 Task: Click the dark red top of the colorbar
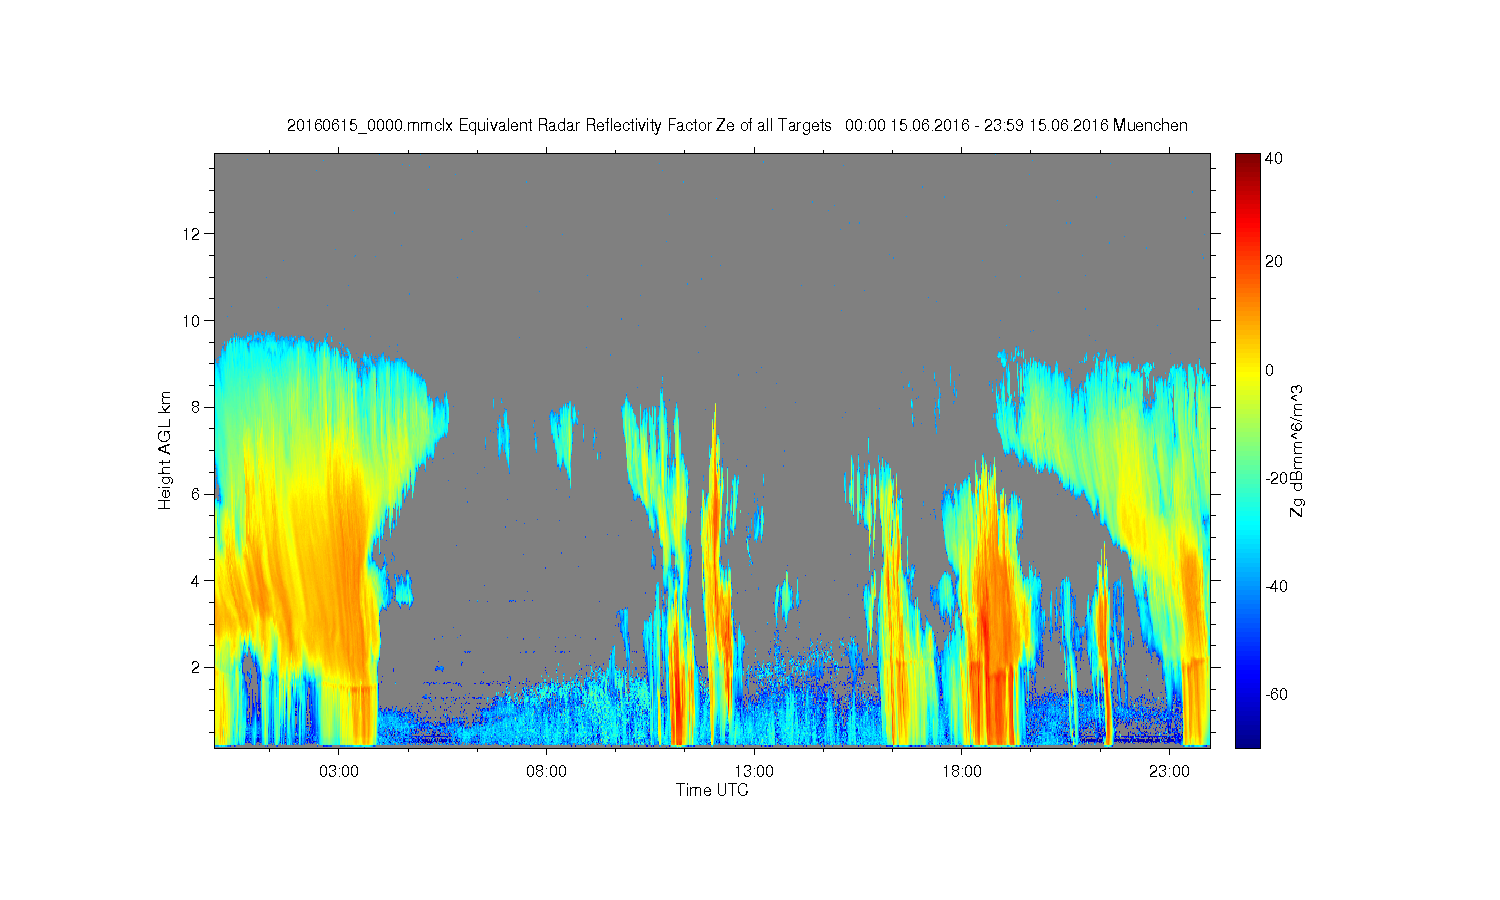pyautogui.click(x=1247, y=160)
